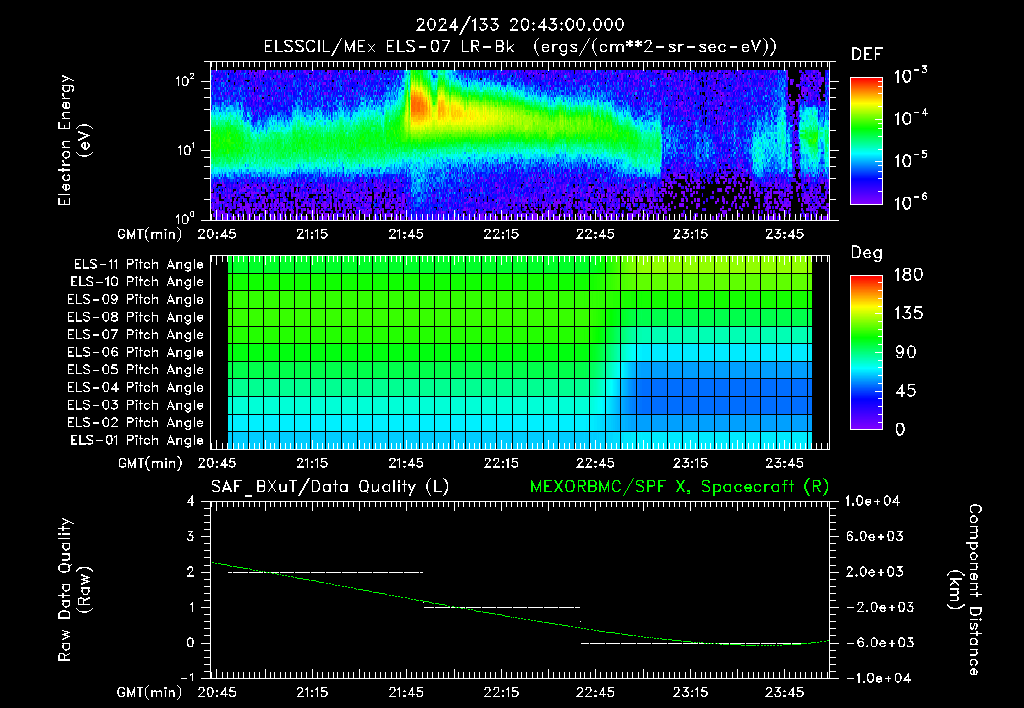Click the 6.0e+03 right-axis value
The width and height of the screenshot is (1024, 708).
875,537
